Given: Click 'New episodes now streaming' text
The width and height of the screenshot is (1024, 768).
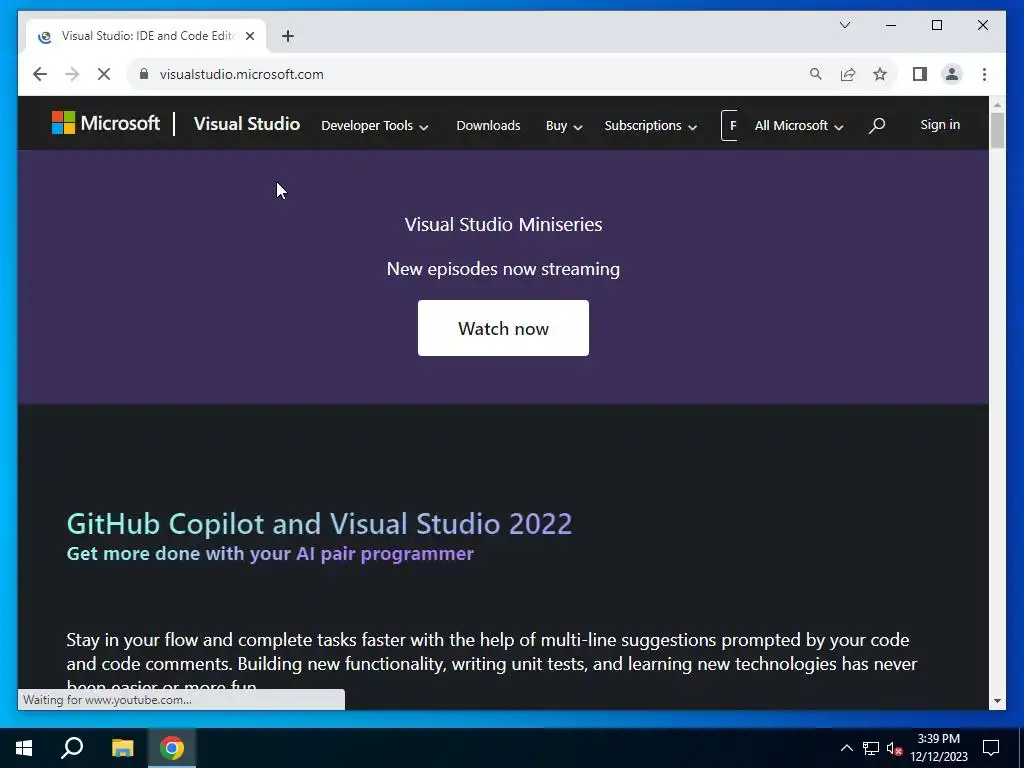Looking at the screenshot, I should pyautogui.click(x=503, y=269).
